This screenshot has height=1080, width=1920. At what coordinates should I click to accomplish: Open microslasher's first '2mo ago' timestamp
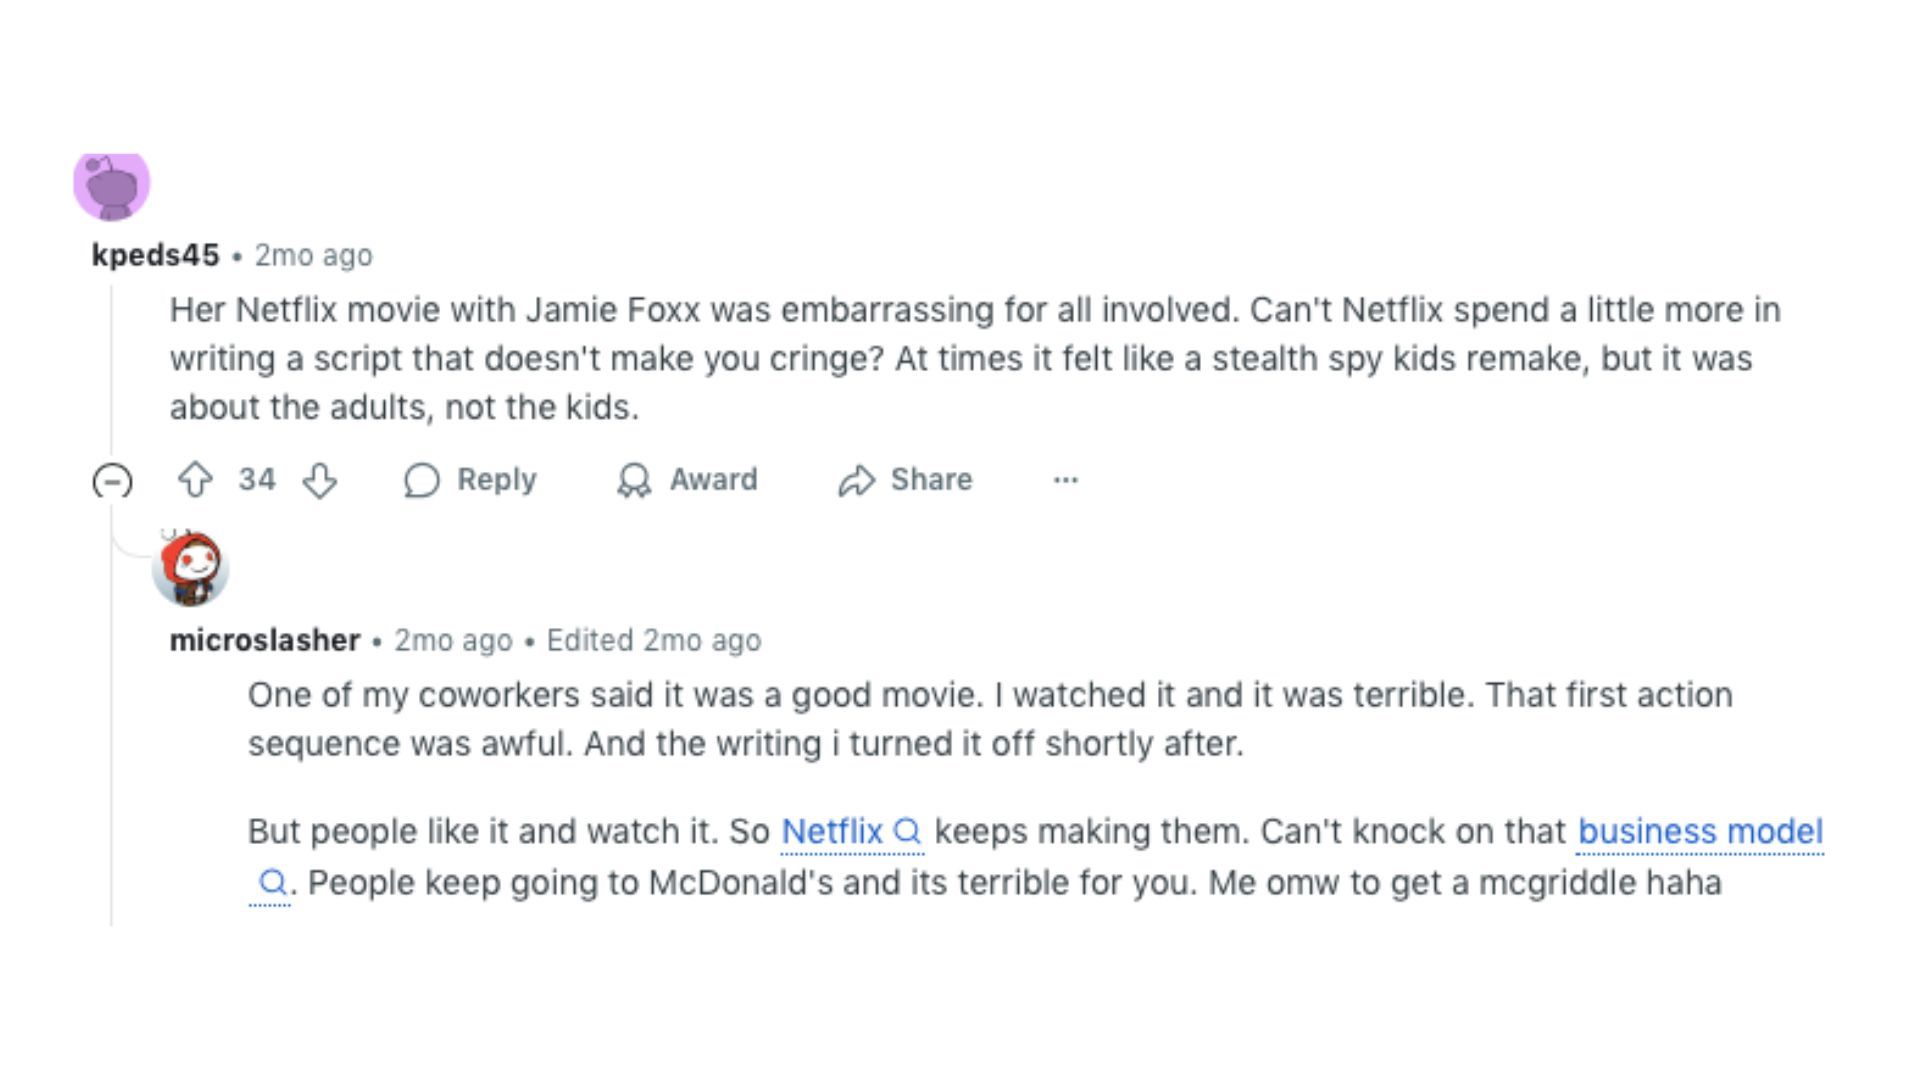click(x=453, y=640)
